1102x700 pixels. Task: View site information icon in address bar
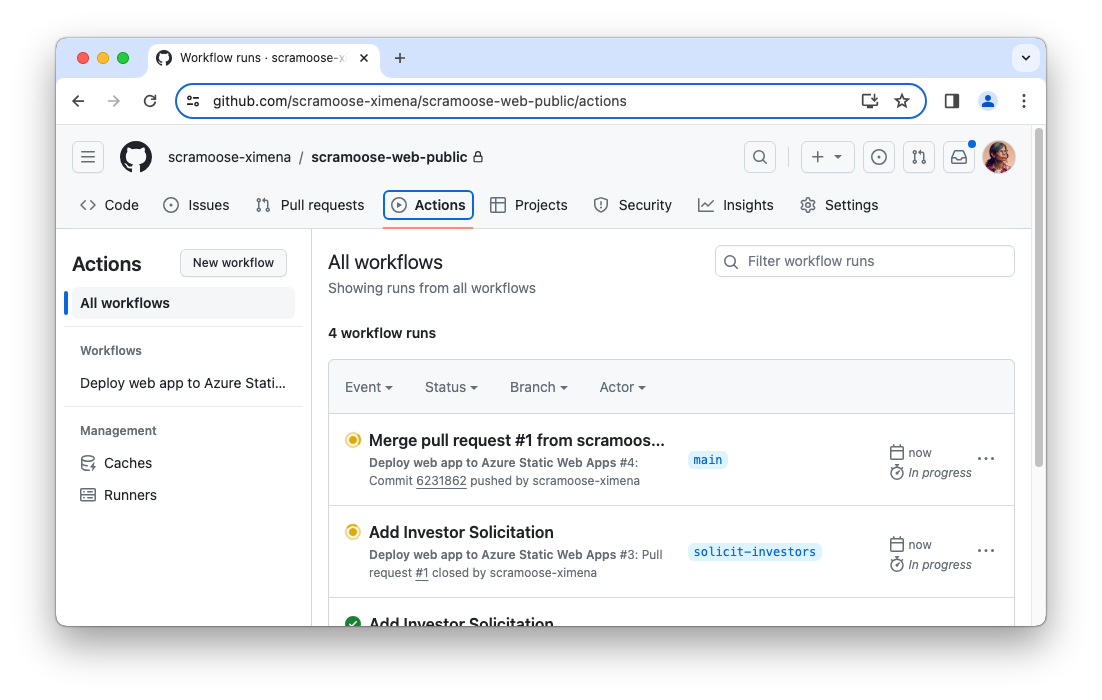(x=193, y=101)
